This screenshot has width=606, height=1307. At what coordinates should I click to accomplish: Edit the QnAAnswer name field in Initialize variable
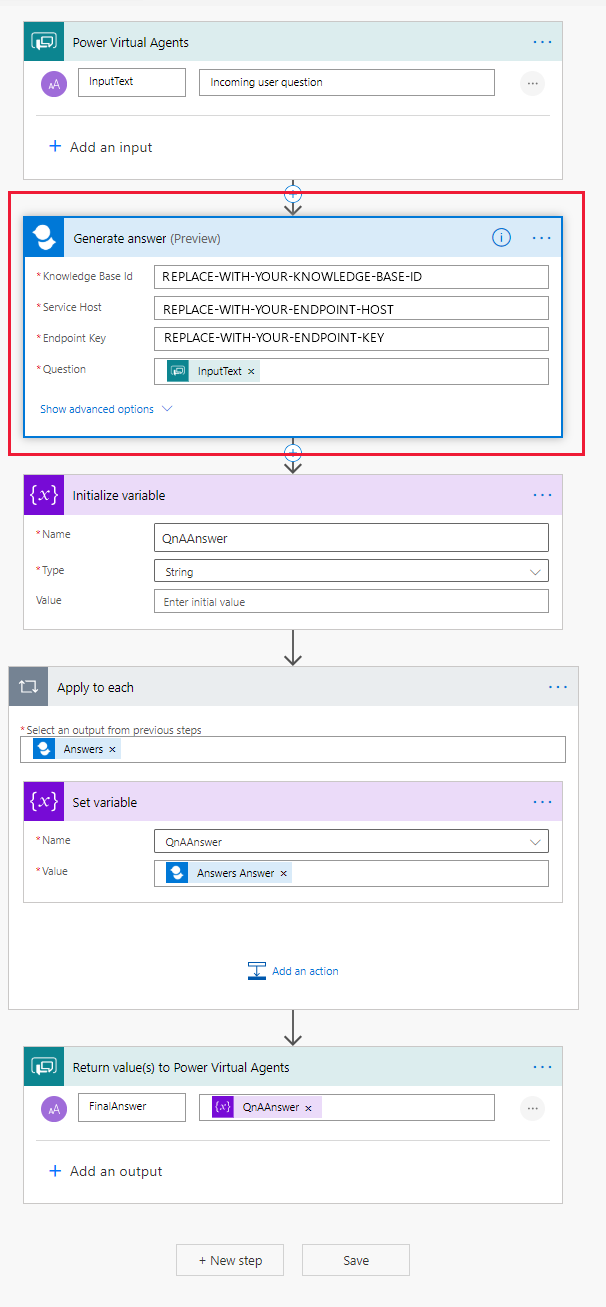point(351,538)
